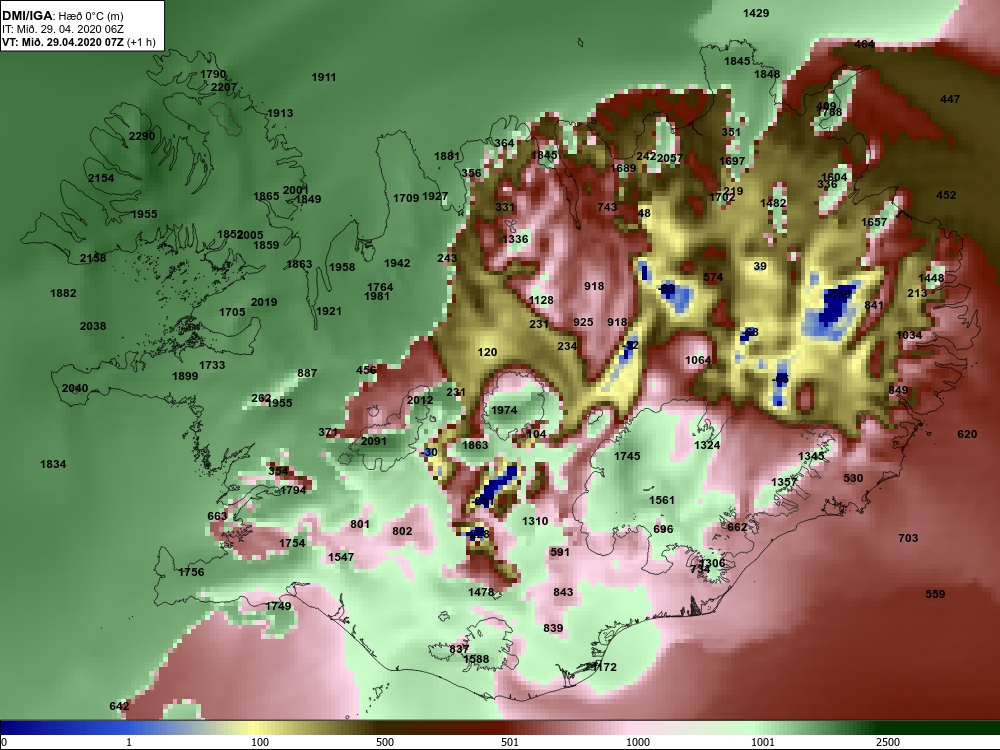1000x750 pixels.
Task: Click the map value 1429
Action: point(756,13)
